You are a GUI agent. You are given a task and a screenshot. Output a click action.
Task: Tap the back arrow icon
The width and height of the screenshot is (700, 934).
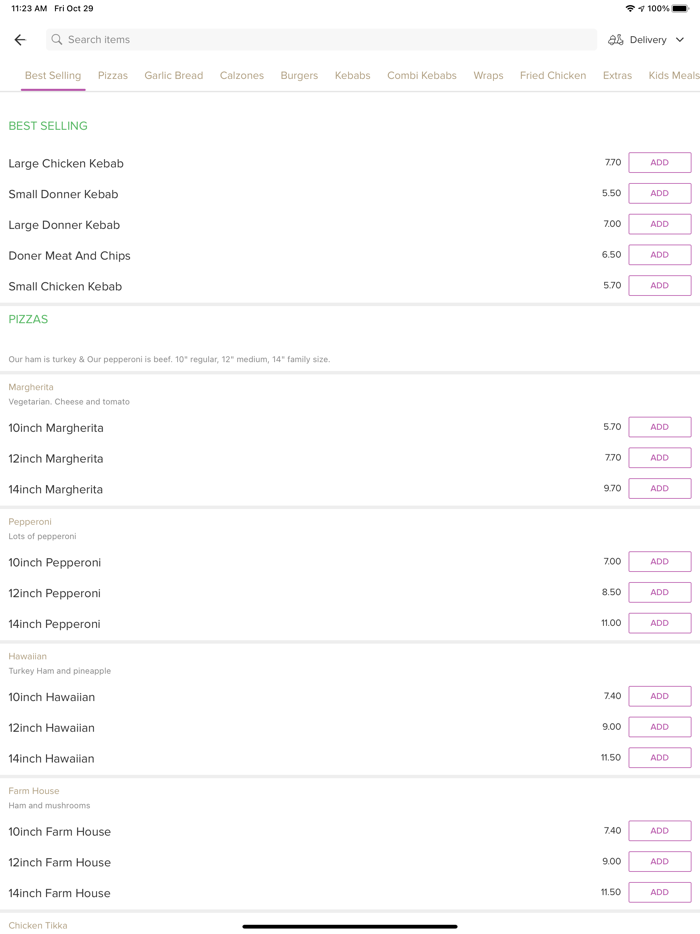20,40
